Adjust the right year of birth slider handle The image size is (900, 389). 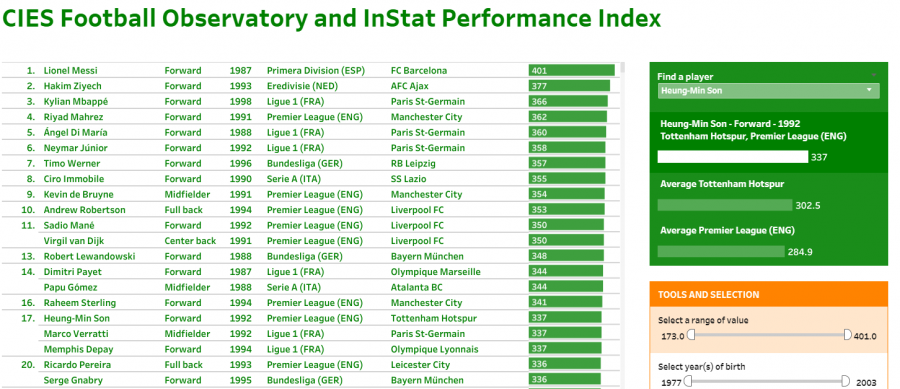click(x=845, y=381)
